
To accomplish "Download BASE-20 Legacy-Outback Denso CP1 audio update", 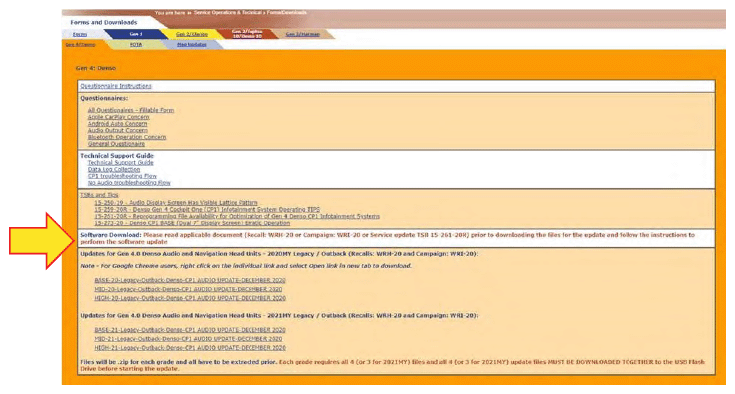I will (x=190, y=280).
